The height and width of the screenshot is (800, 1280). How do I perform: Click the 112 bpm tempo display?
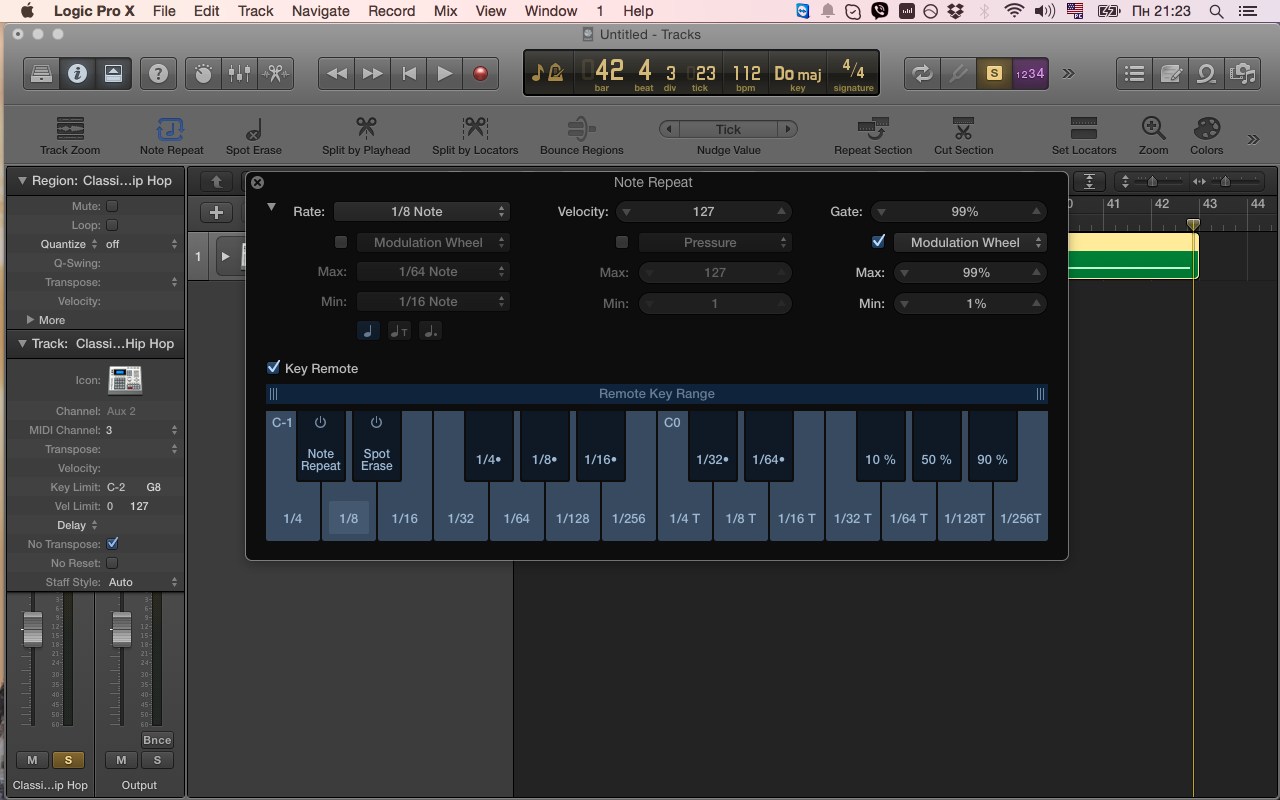click(746, 72)
